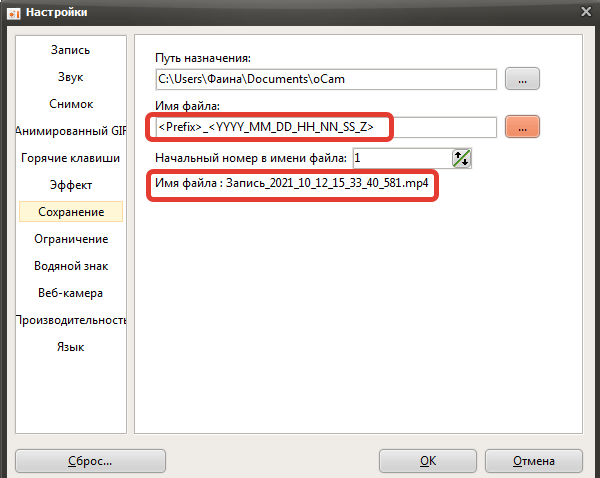The image size is (600, 478).
Task: Open the Ограничение section
Action: click(70, 239)
